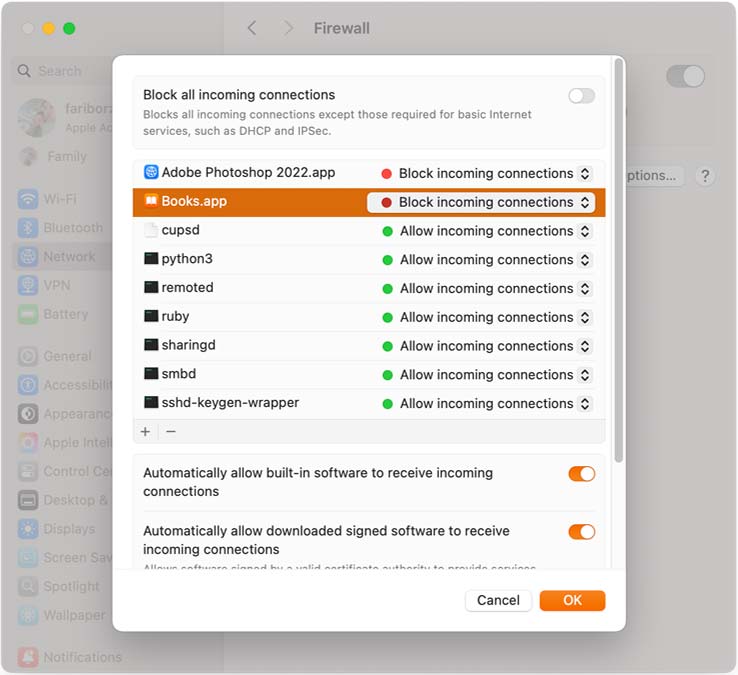Click the cupsd document icon

coord(151,230)
